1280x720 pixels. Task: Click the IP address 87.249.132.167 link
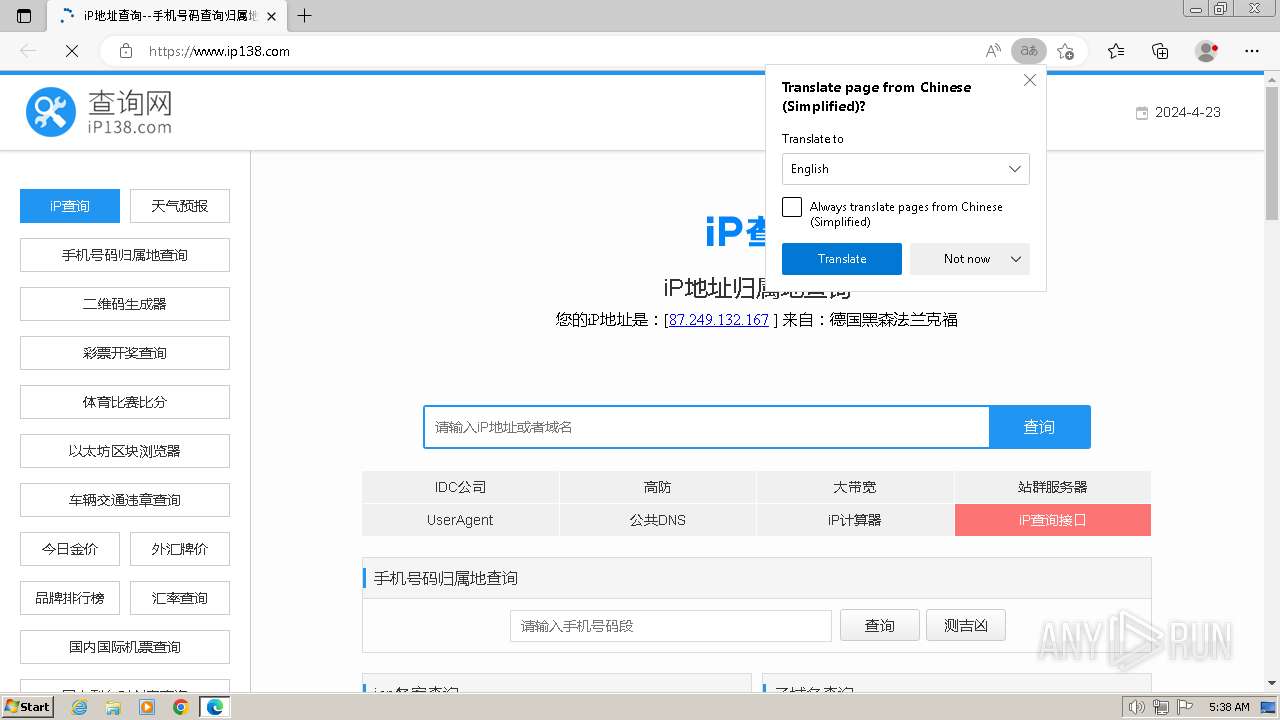(x=719, y=320)
